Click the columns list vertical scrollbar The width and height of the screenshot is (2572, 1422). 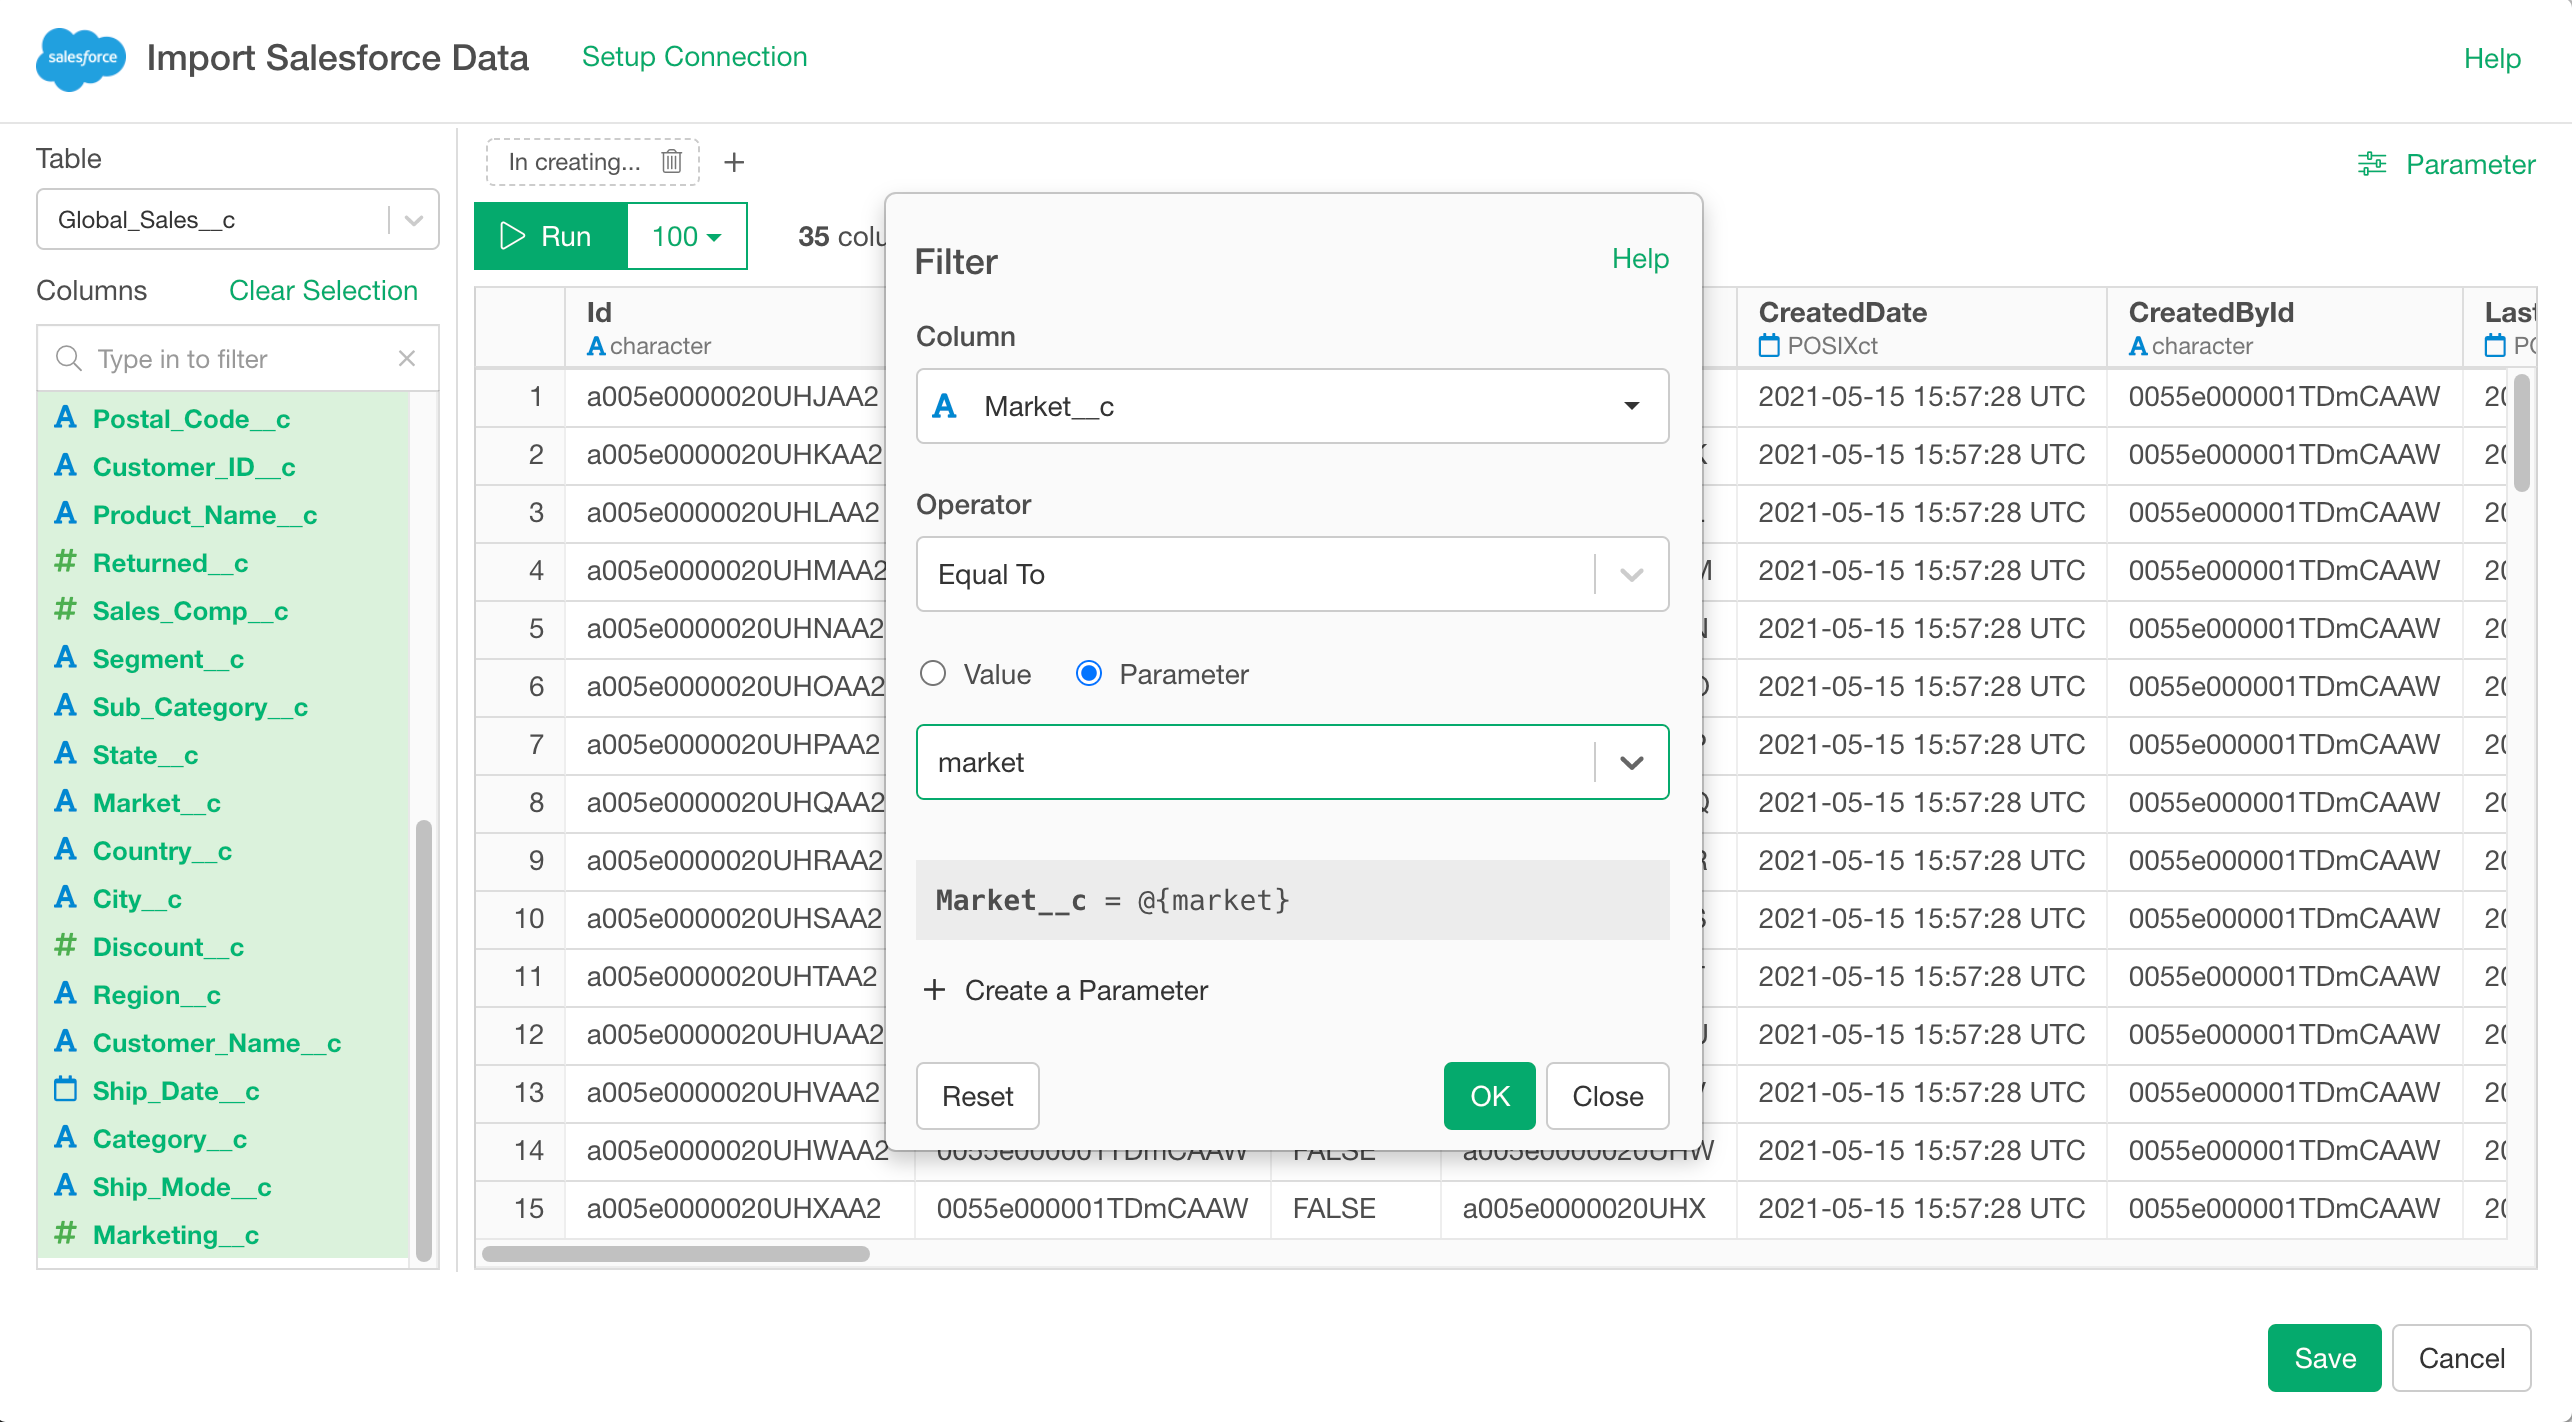coord(423,1040)
